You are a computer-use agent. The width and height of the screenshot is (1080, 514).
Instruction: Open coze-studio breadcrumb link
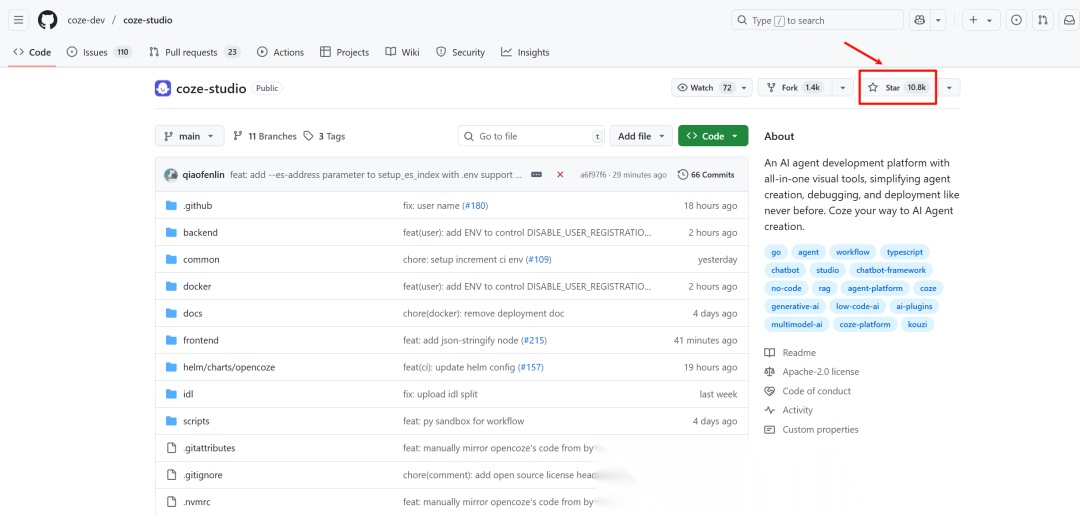pyautogui.click(x=147, y=20)
